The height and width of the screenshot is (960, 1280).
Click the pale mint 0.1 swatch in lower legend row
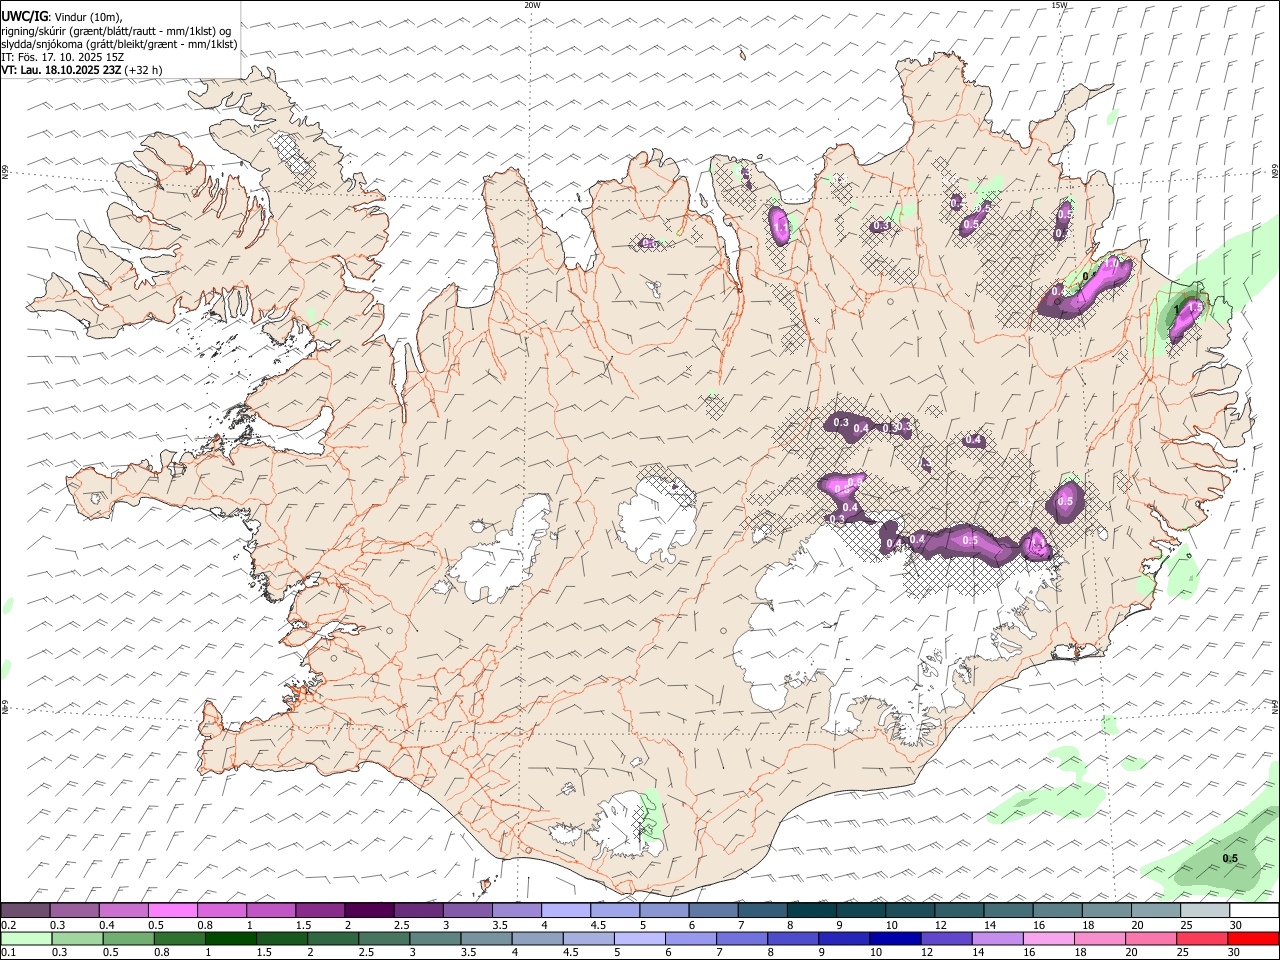tap(27, 939)
